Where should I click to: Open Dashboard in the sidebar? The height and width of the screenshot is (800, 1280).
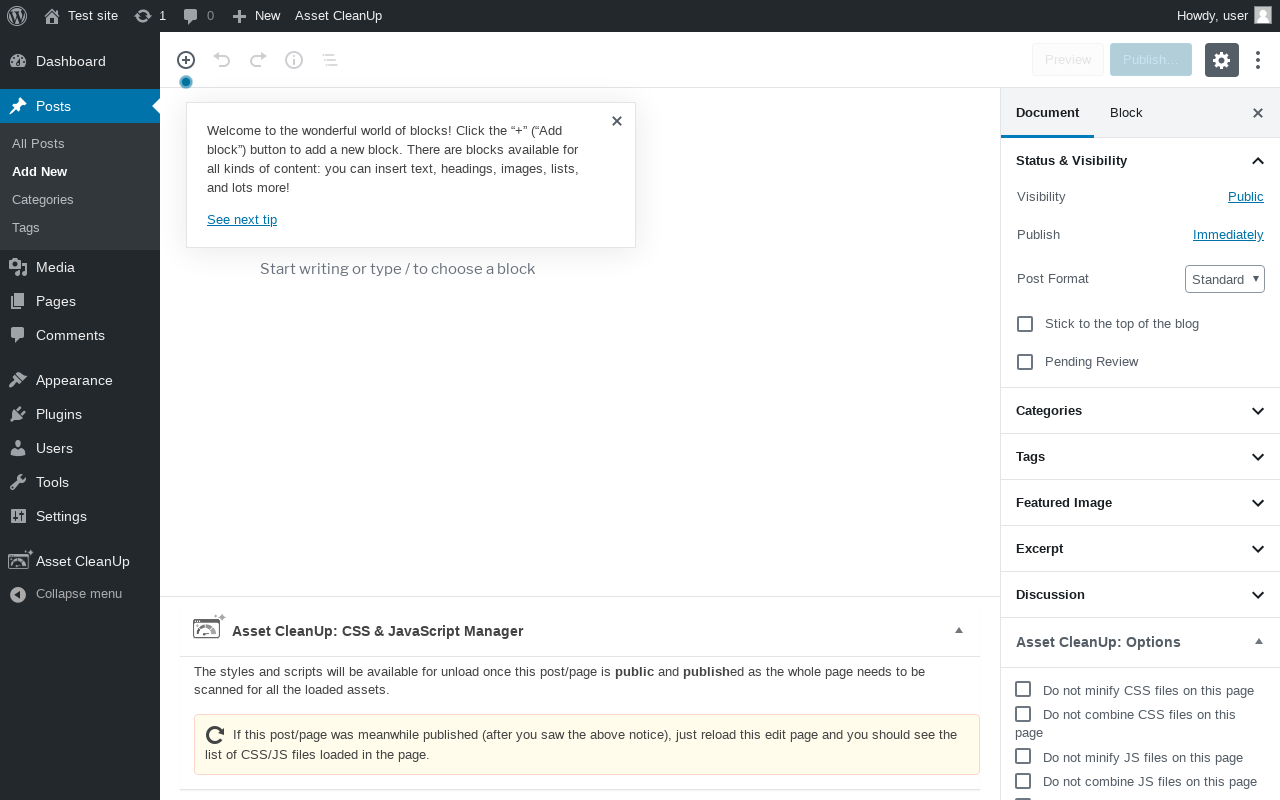(80, 61)
